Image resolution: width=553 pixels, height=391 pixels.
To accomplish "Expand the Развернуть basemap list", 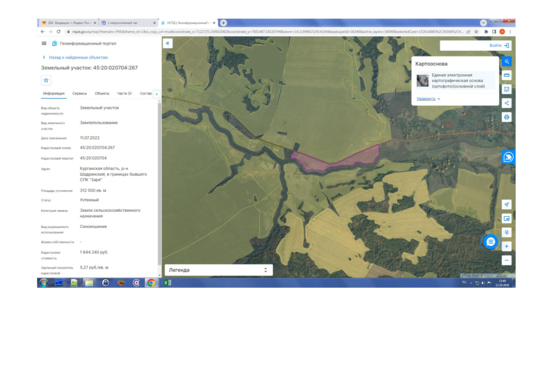I will pyautogui.click(x=428, y=99).
